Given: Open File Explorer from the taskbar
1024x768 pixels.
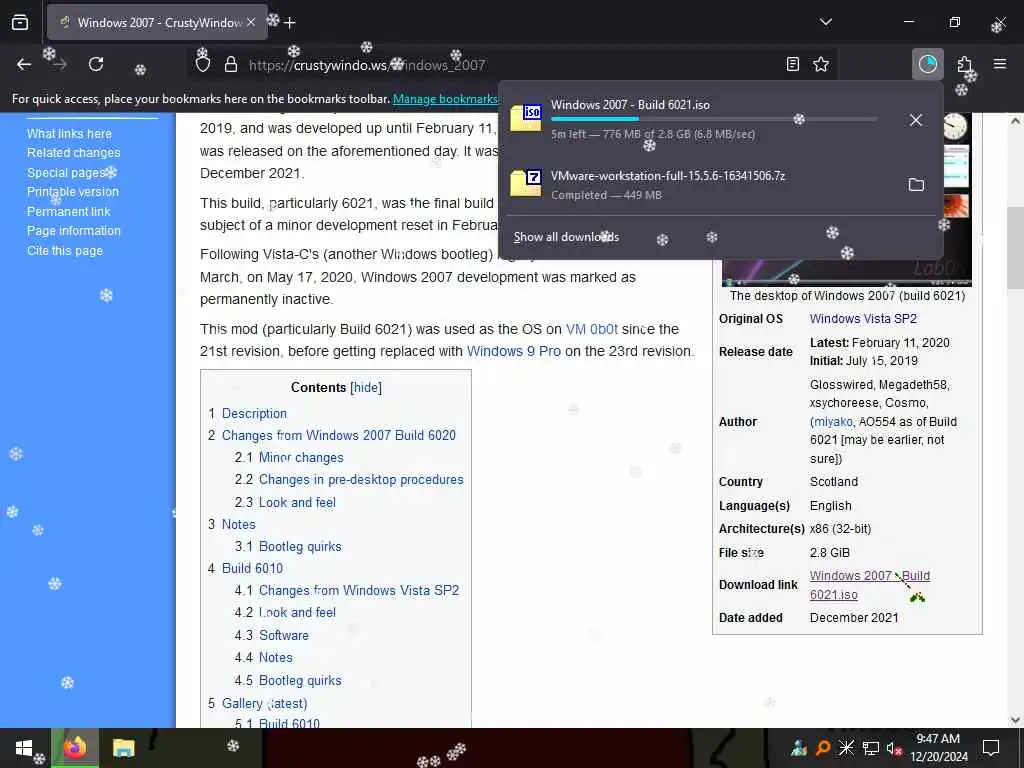Looking at the screenshot, I should click(123, 748).
